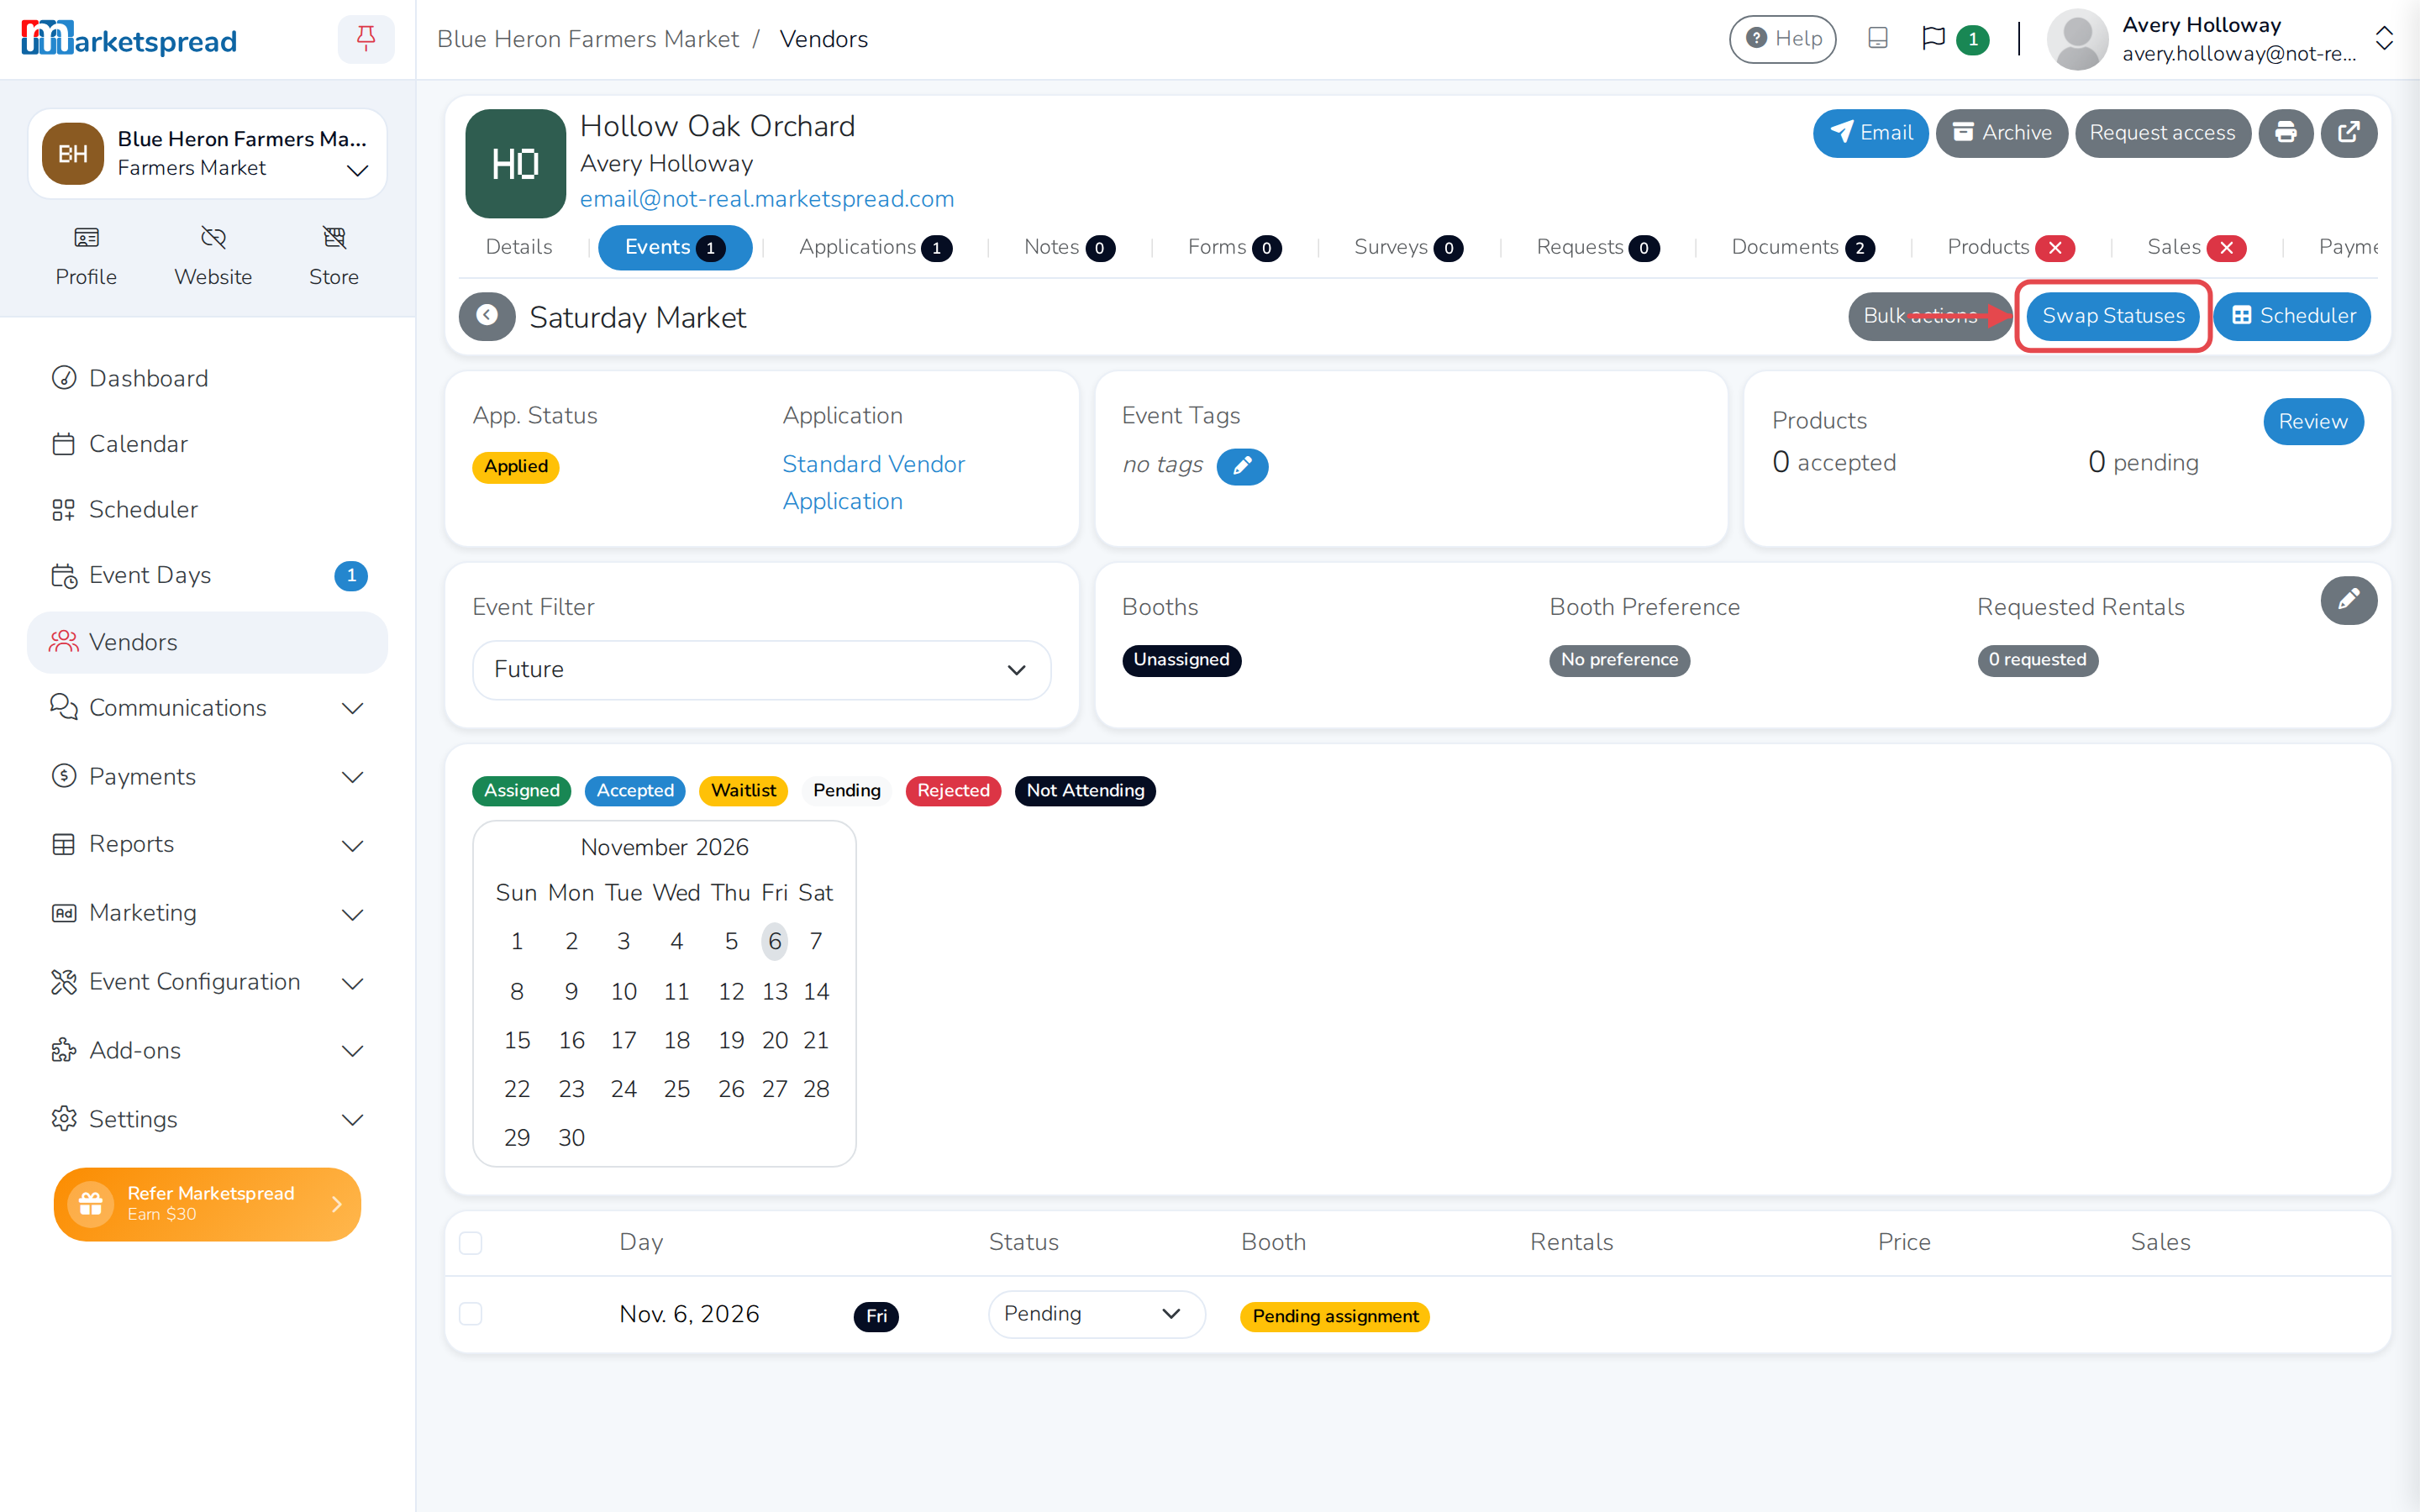The image size is (2420, 1512).
Task: Go back using Saturday Market arrow
Action: point(487,316)
